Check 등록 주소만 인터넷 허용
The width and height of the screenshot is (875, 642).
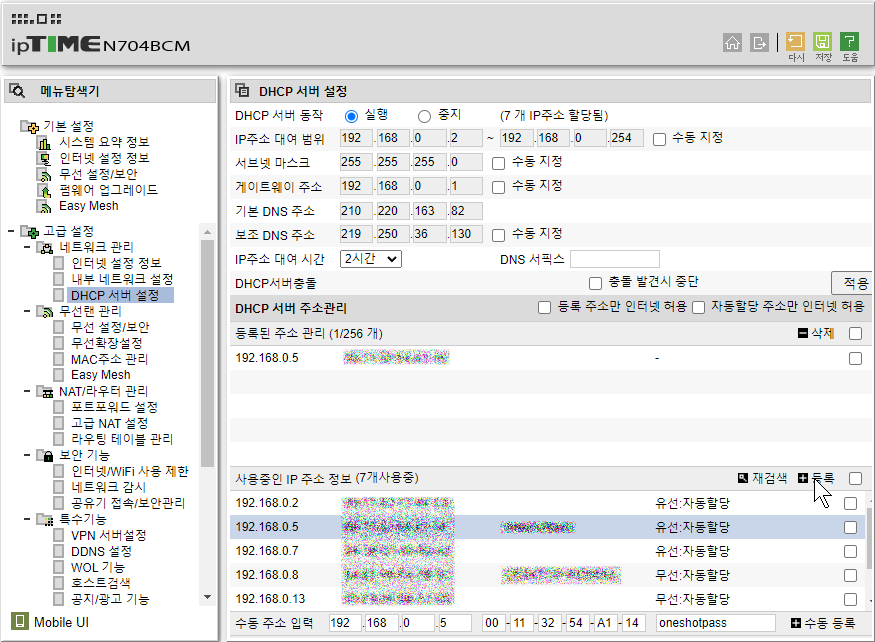544,307
